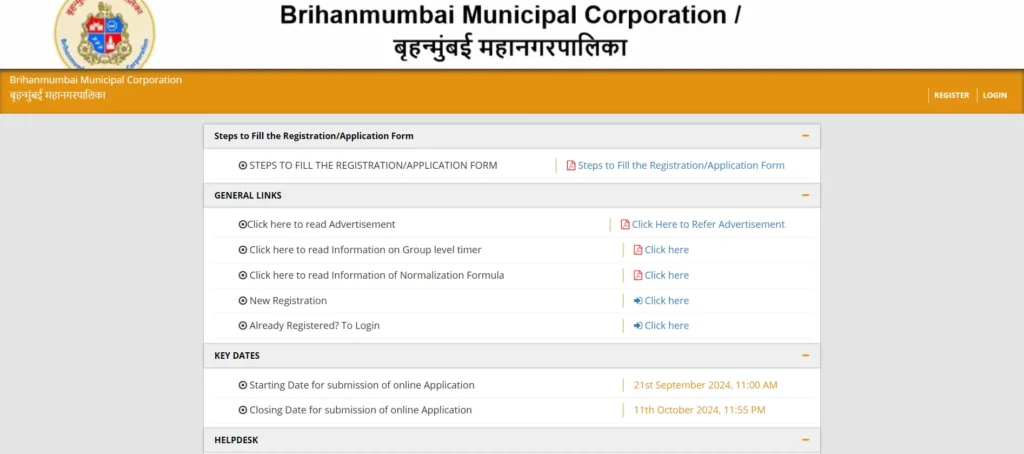Collapse the Steps to Fill section
Image resolution: width=1024 pixels, height=454 pixels.
click(805, 136)
